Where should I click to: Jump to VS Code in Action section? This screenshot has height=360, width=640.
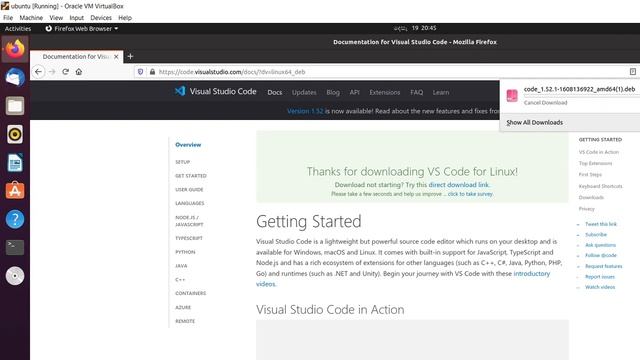click(x=599, y=152)
